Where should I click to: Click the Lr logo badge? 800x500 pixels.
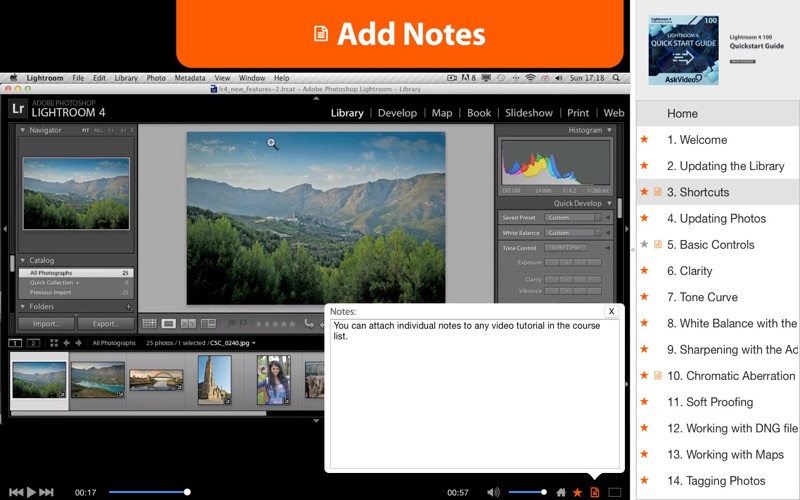(x=18, y=109)
